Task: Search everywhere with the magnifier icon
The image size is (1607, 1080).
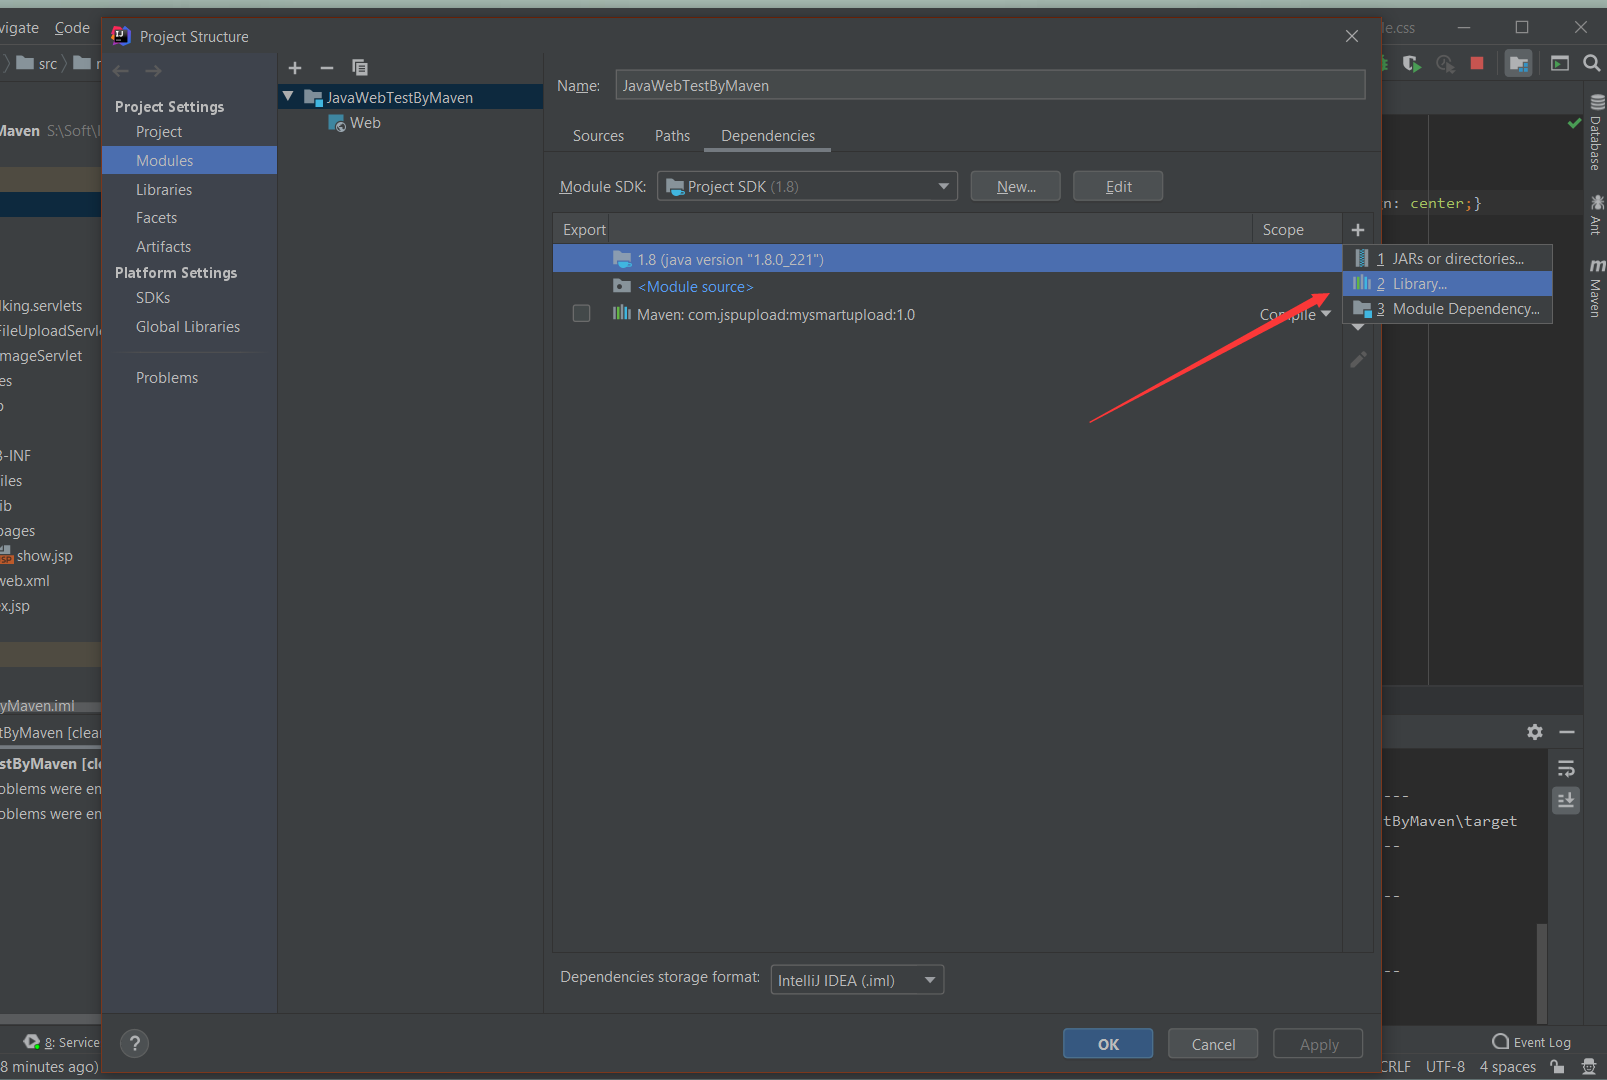Action: pyautogui.click(x=1592, y=63)
